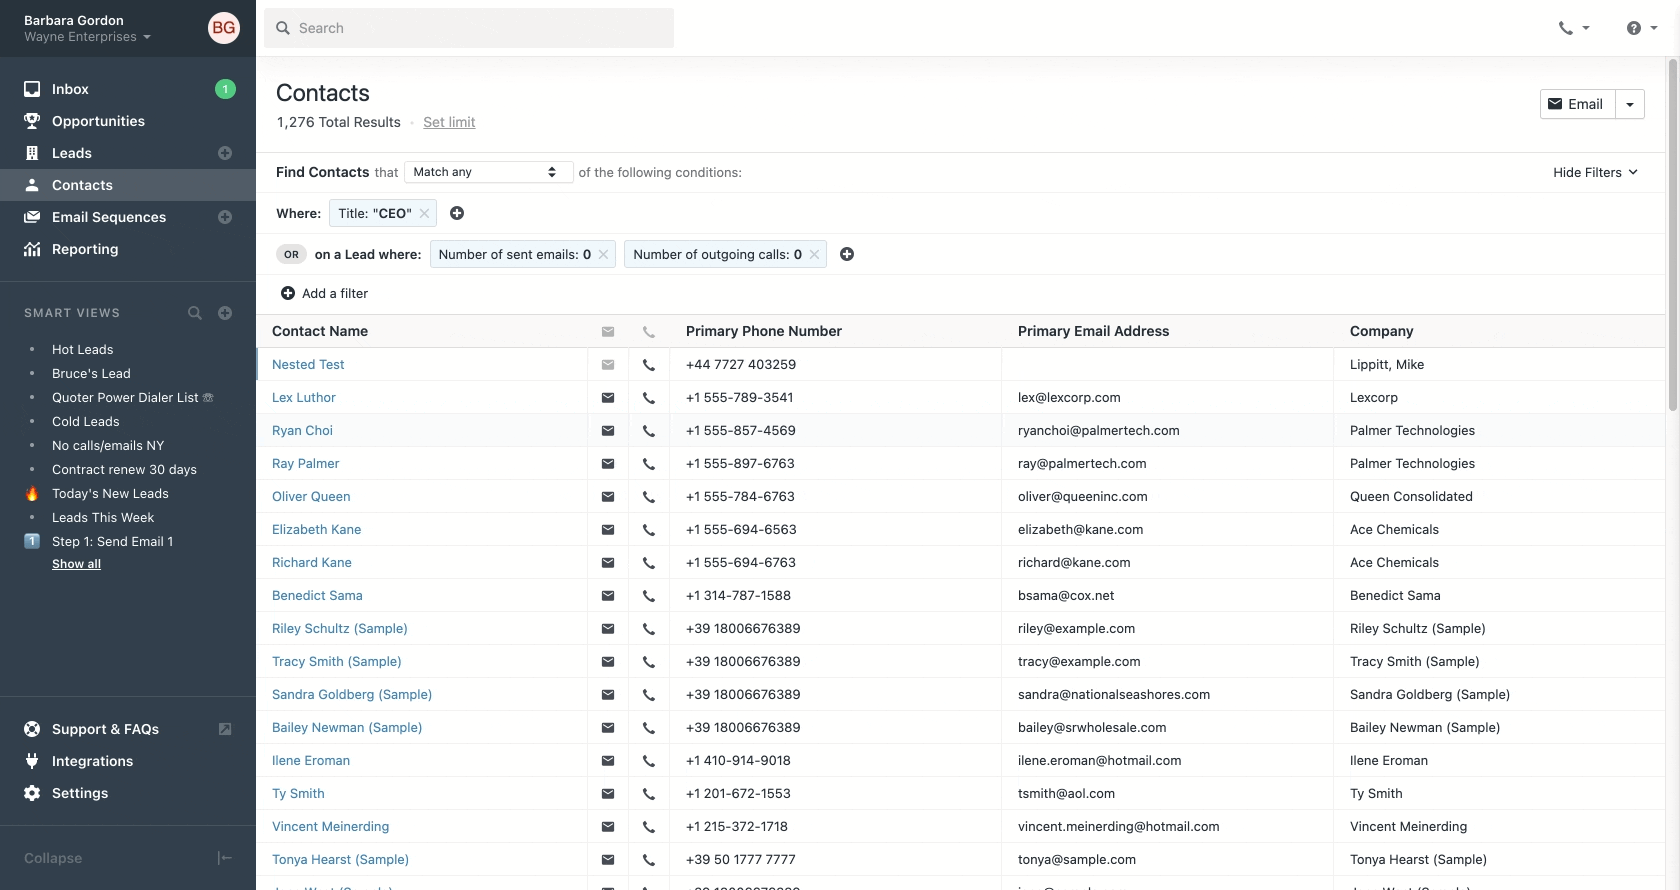
Task: Click email icon in Riley Schultz row
Action: [x=608, y=629]
